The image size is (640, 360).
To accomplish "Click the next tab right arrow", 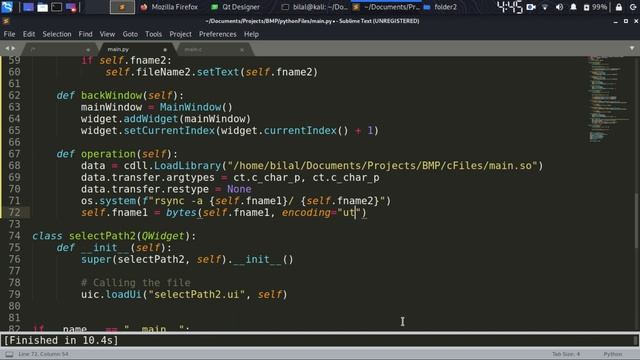I will (x=13, y=49).
